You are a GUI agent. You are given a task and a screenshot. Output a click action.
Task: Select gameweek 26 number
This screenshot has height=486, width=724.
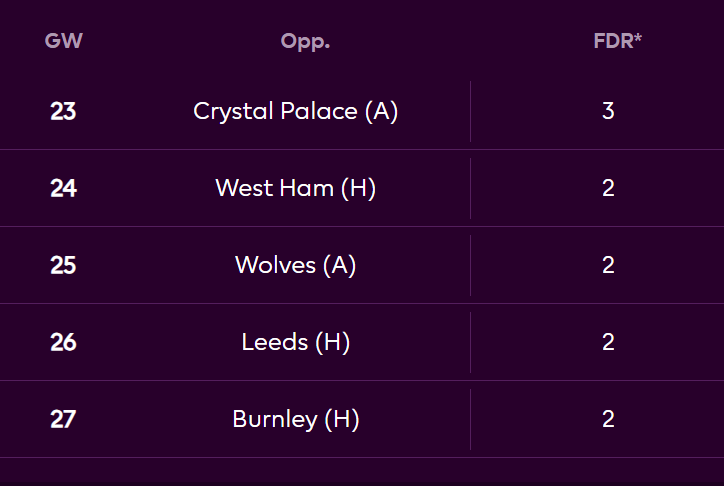[63, 342]
